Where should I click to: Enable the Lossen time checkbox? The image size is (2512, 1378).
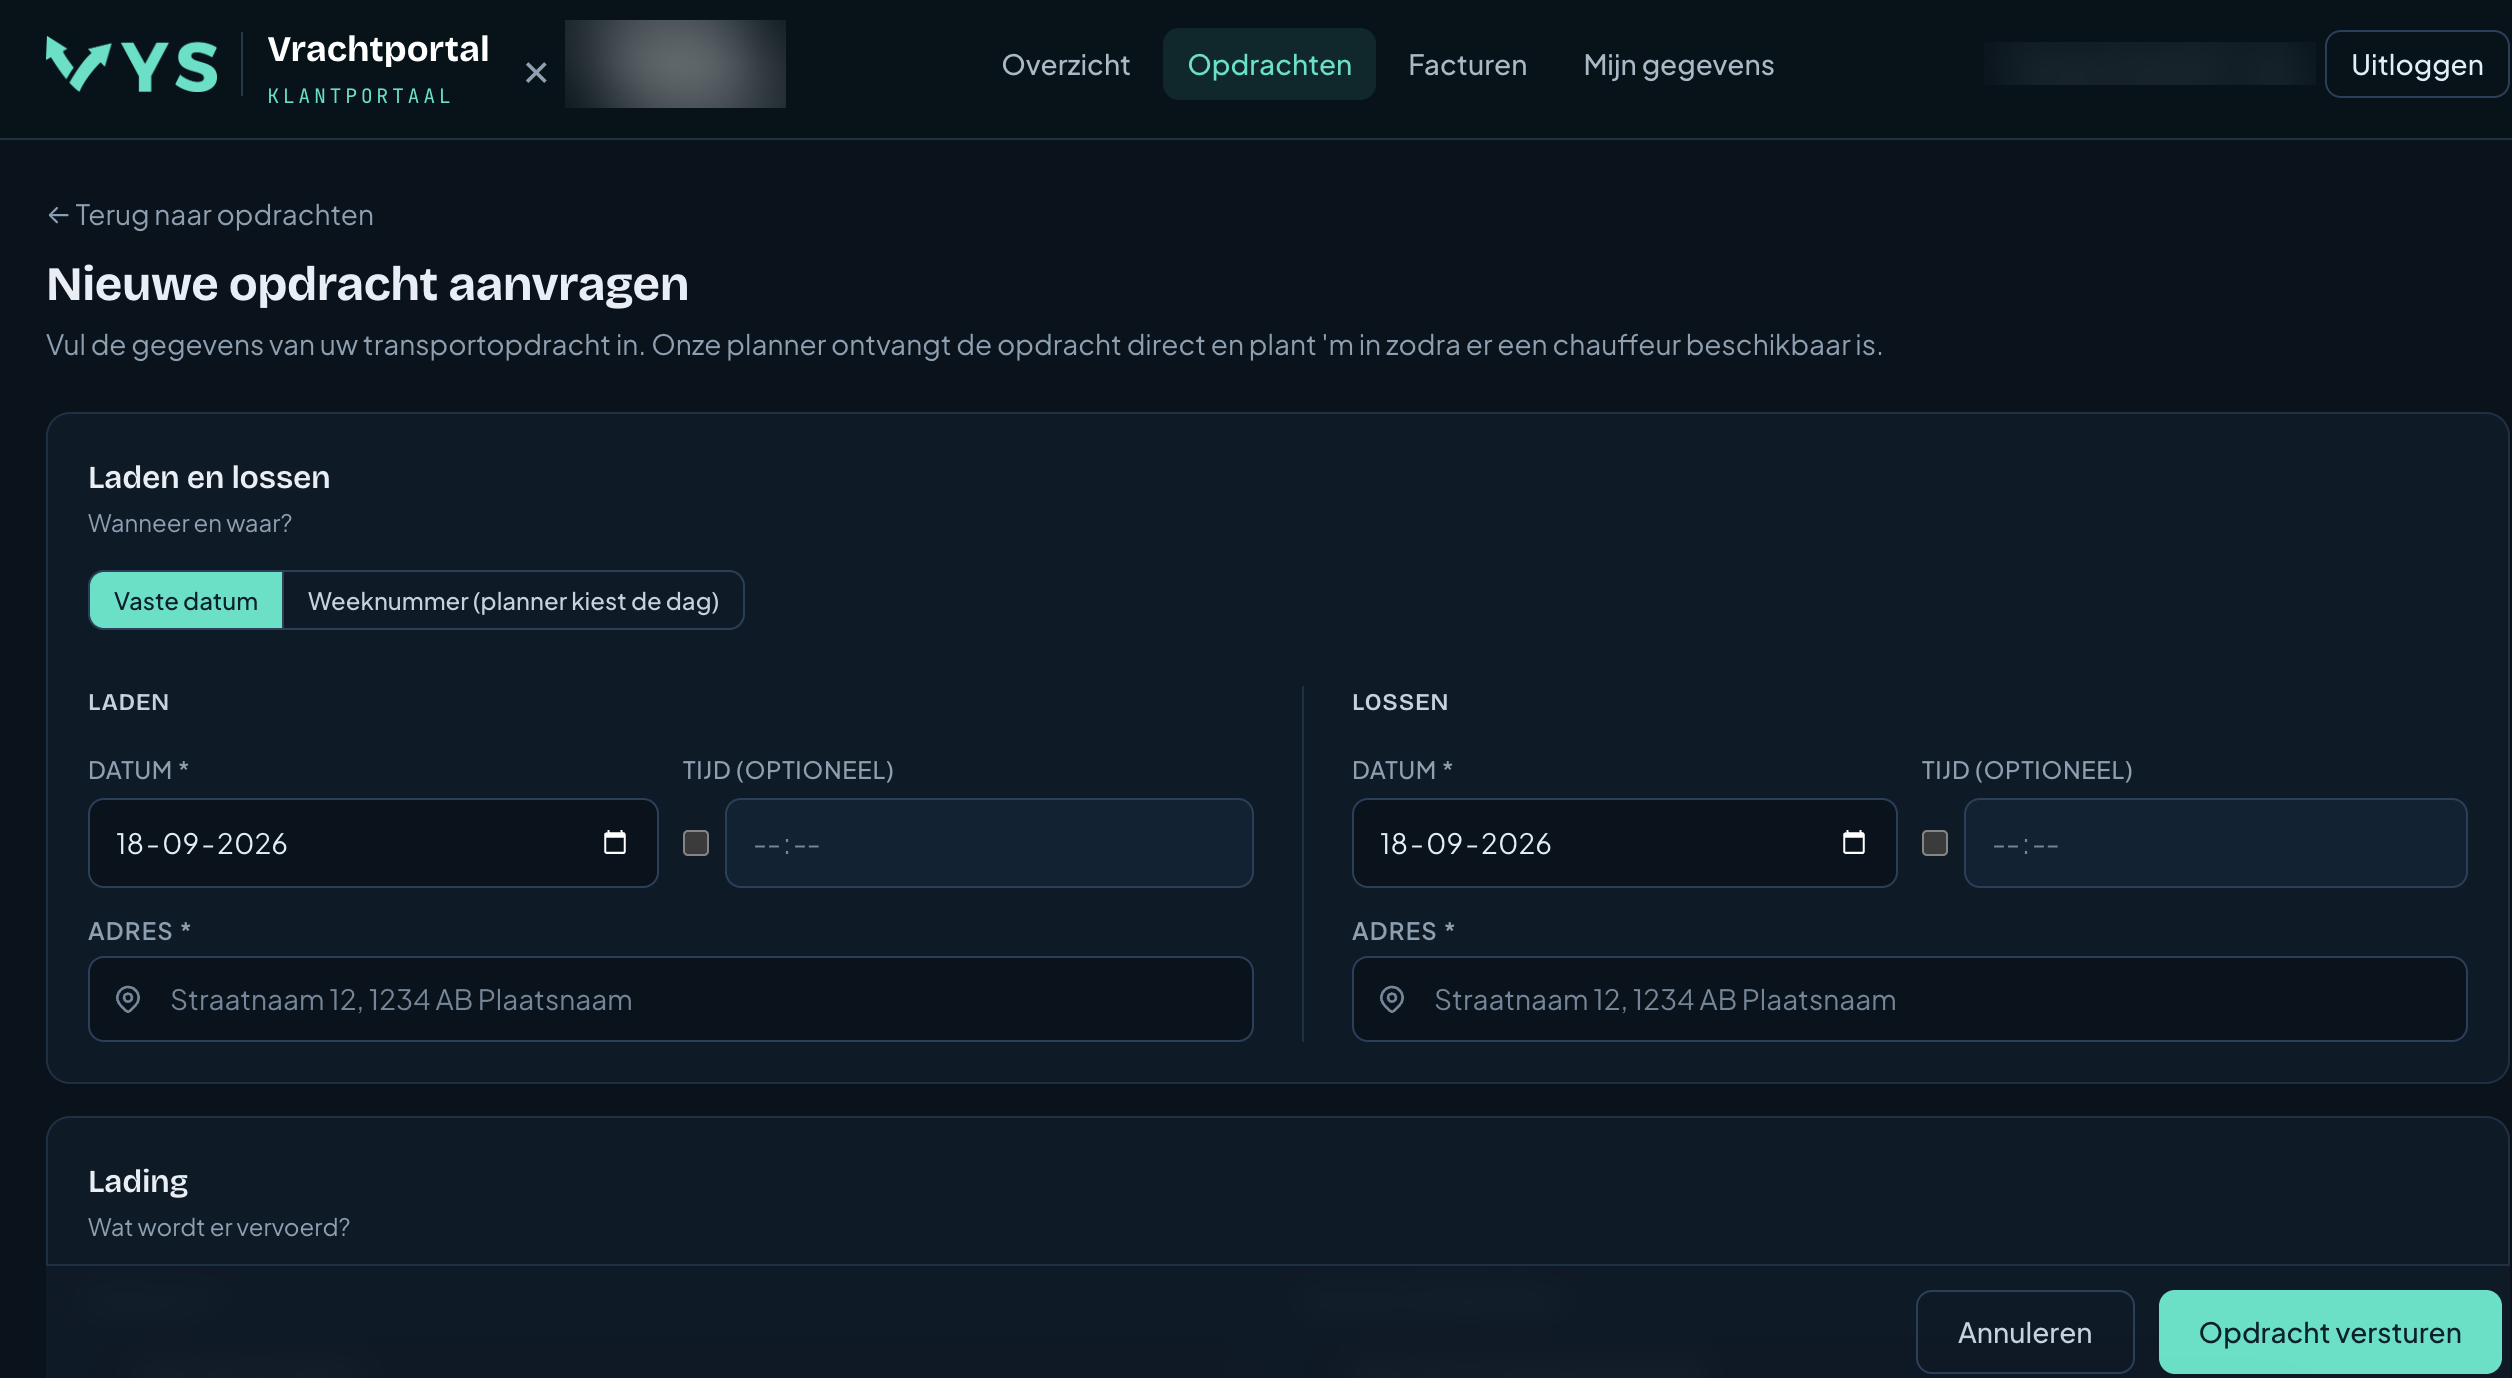click(x=1935, y=843)
